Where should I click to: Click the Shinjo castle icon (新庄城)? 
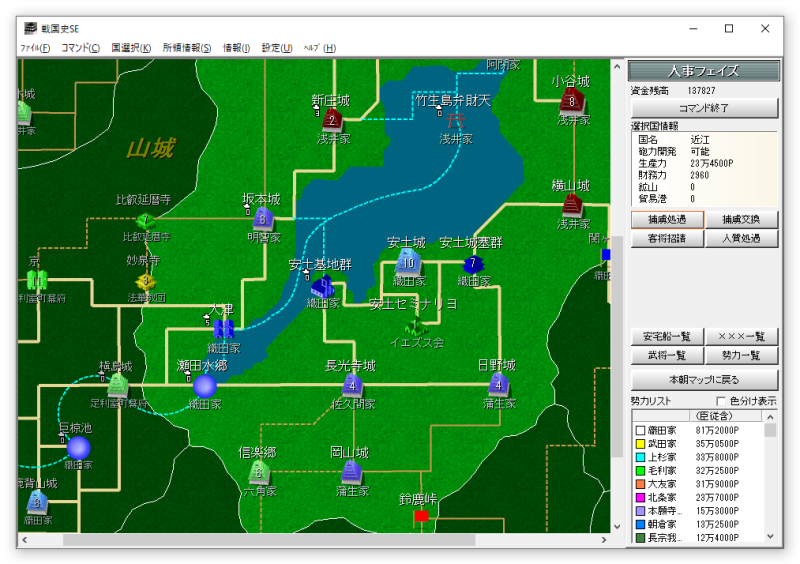coord(332,120)
